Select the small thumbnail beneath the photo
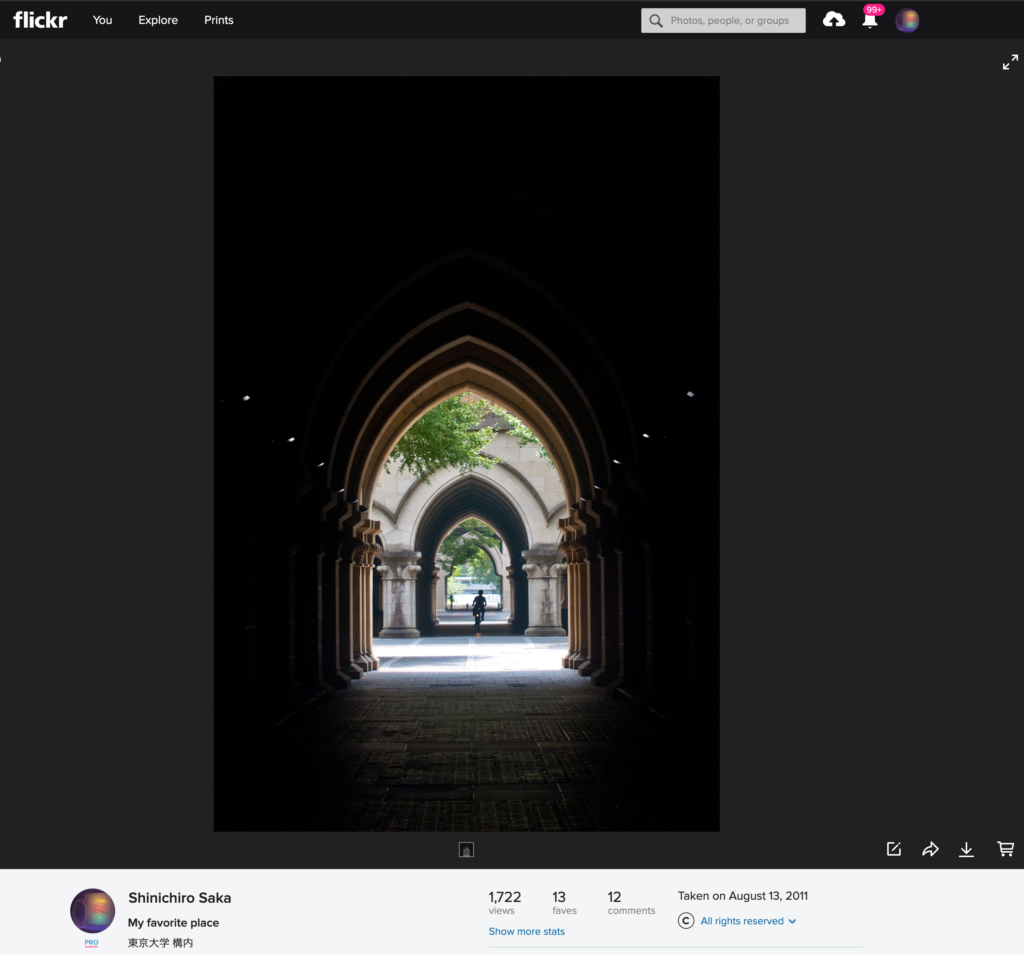 click(466, 850)
